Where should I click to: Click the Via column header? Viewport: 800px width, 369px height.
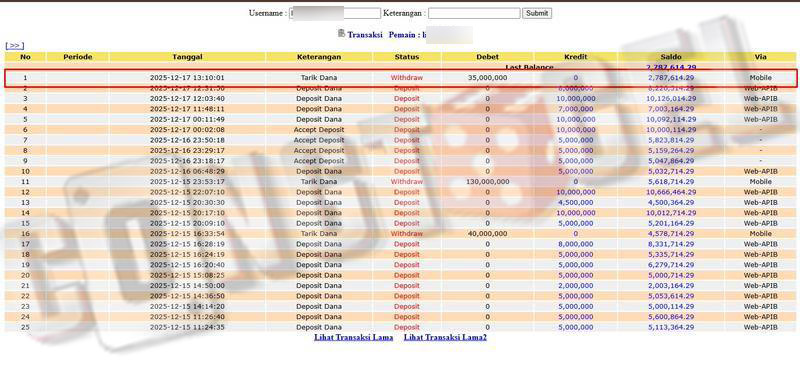[x=760, y=57]
